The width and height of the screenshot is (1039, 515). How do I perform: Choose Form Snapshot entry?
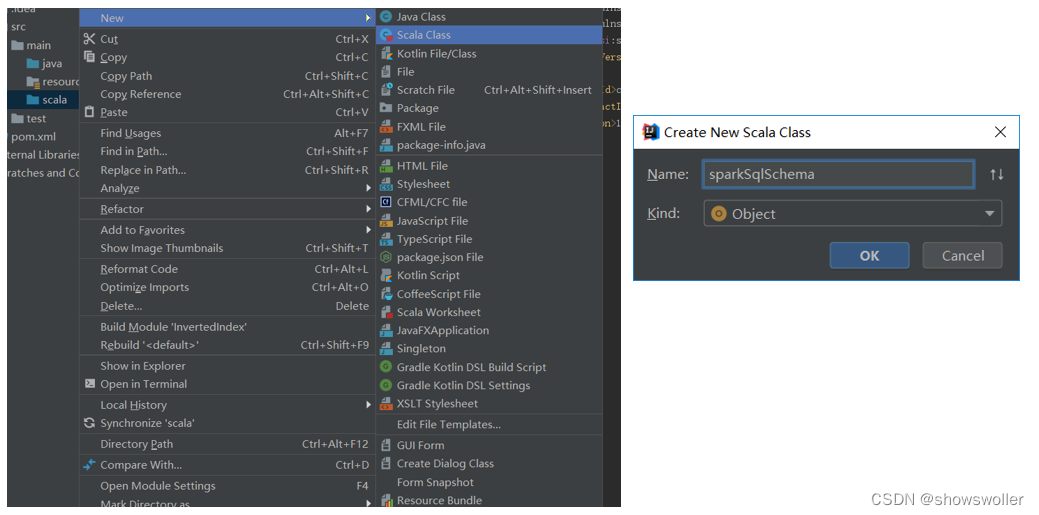pos(489,483)
